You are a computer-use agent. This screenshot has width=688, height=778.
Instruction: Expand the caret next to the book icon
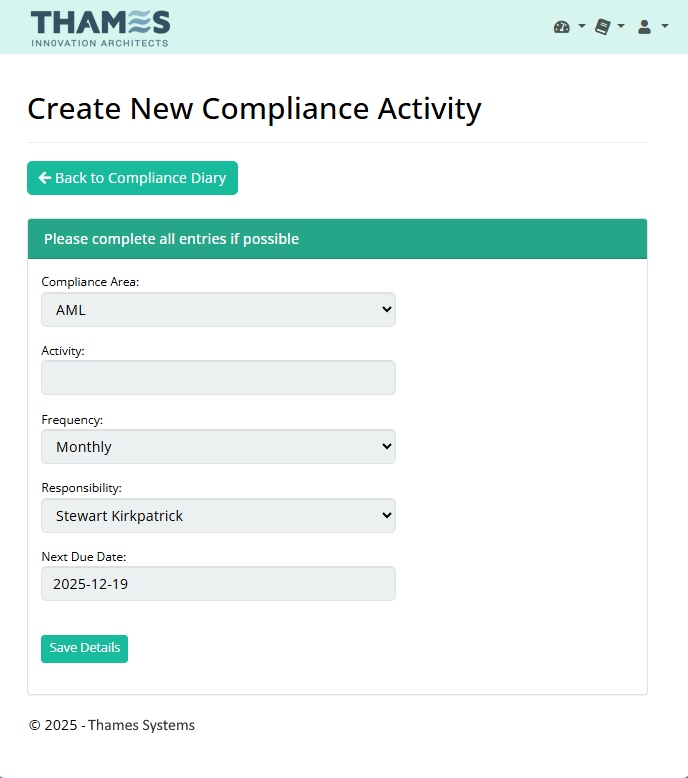pos(621,26)
